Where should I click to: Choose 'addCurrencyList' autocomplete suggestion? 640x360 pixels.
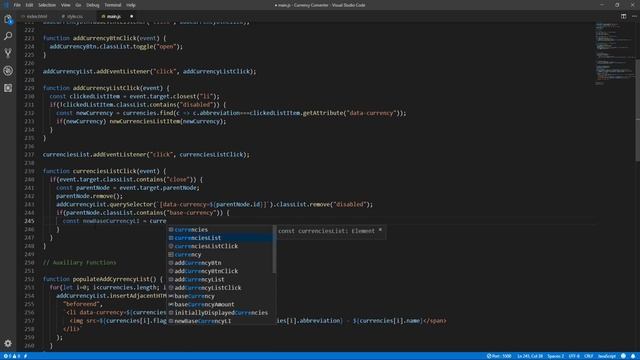click(220, 280)
